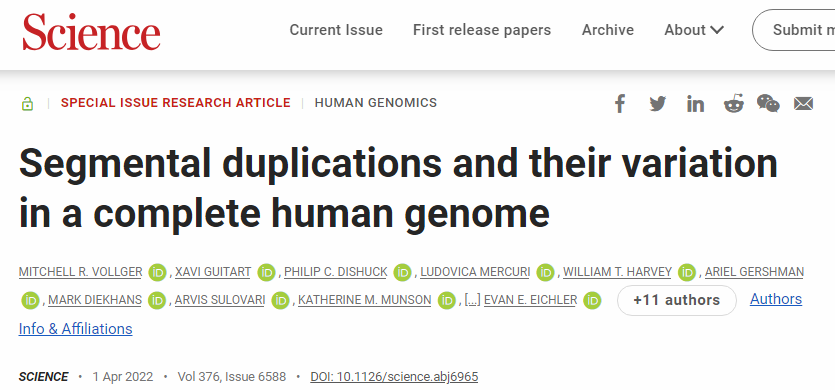The image size is (835, 390).
Task: Open WeChat share icon
Action: 768,103
